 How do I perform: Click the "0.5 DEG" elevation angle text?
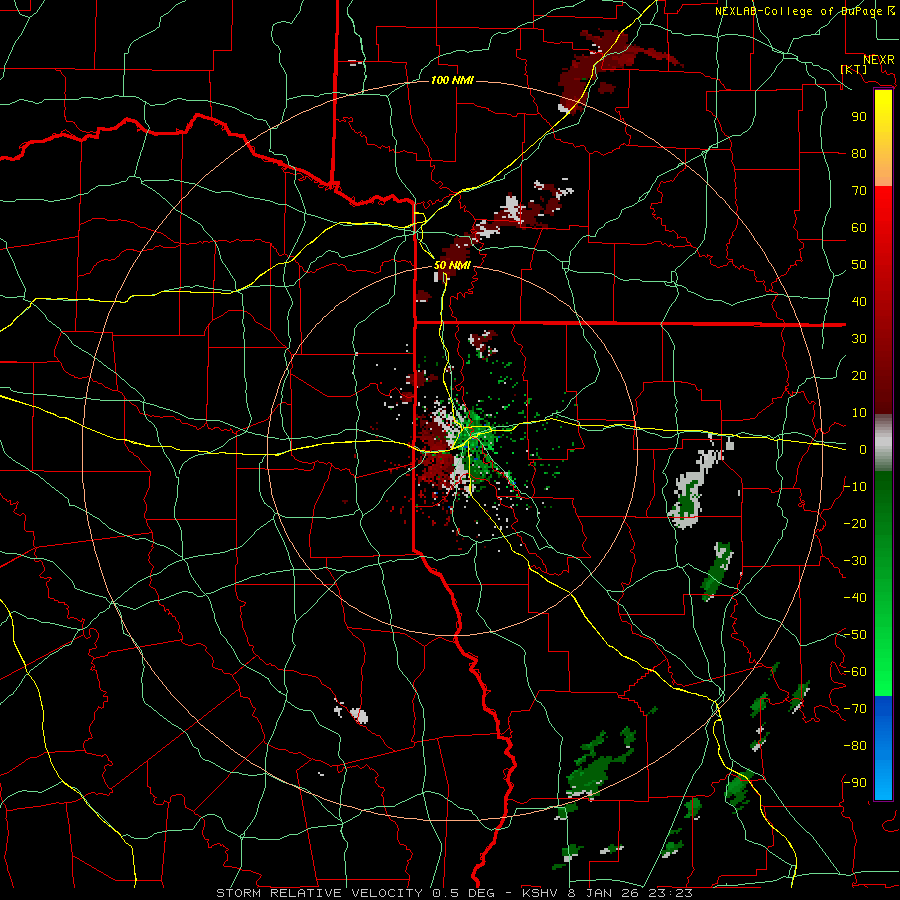[463, 893]
